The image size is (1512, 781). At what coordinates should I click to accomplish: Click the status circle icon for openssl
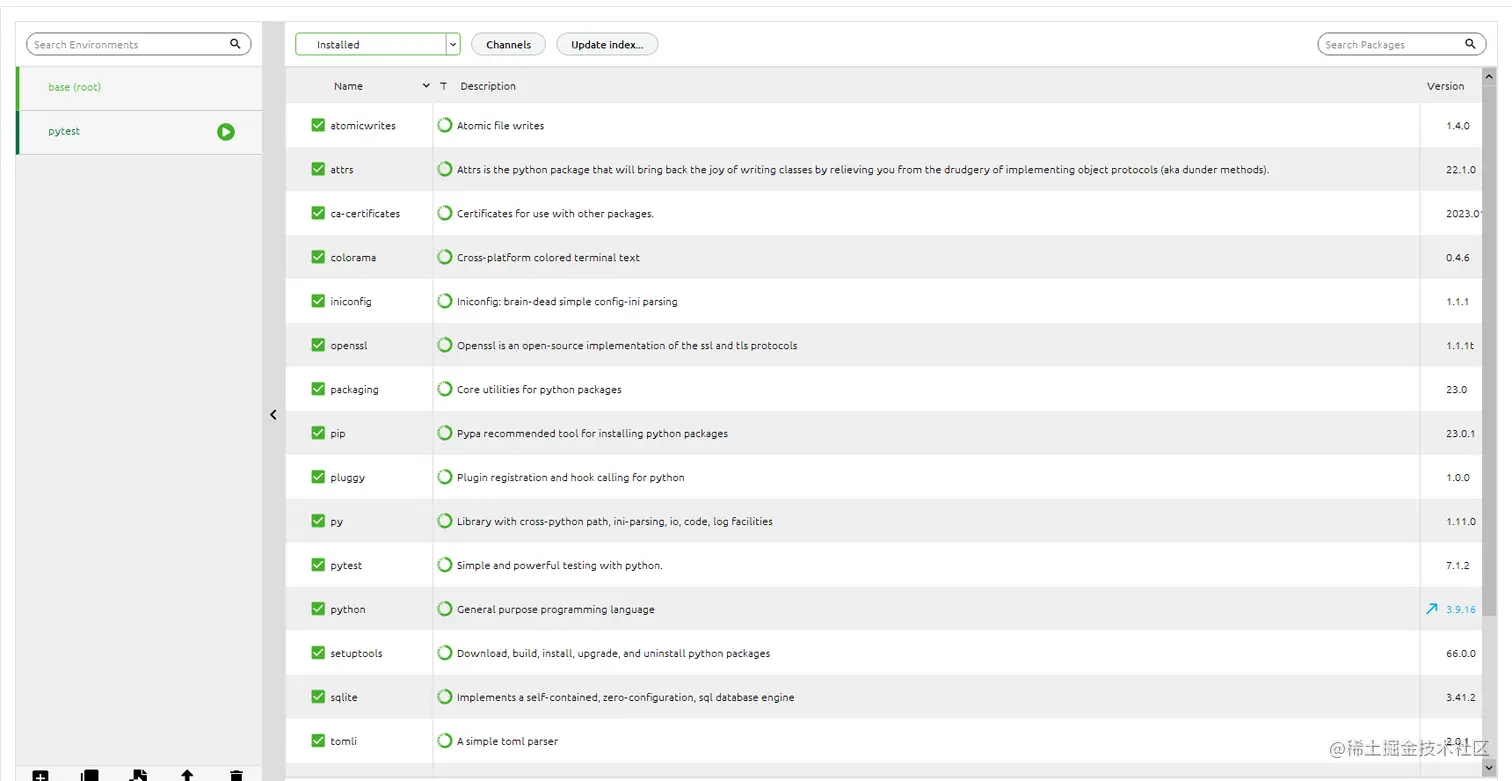tap(445, 345)
